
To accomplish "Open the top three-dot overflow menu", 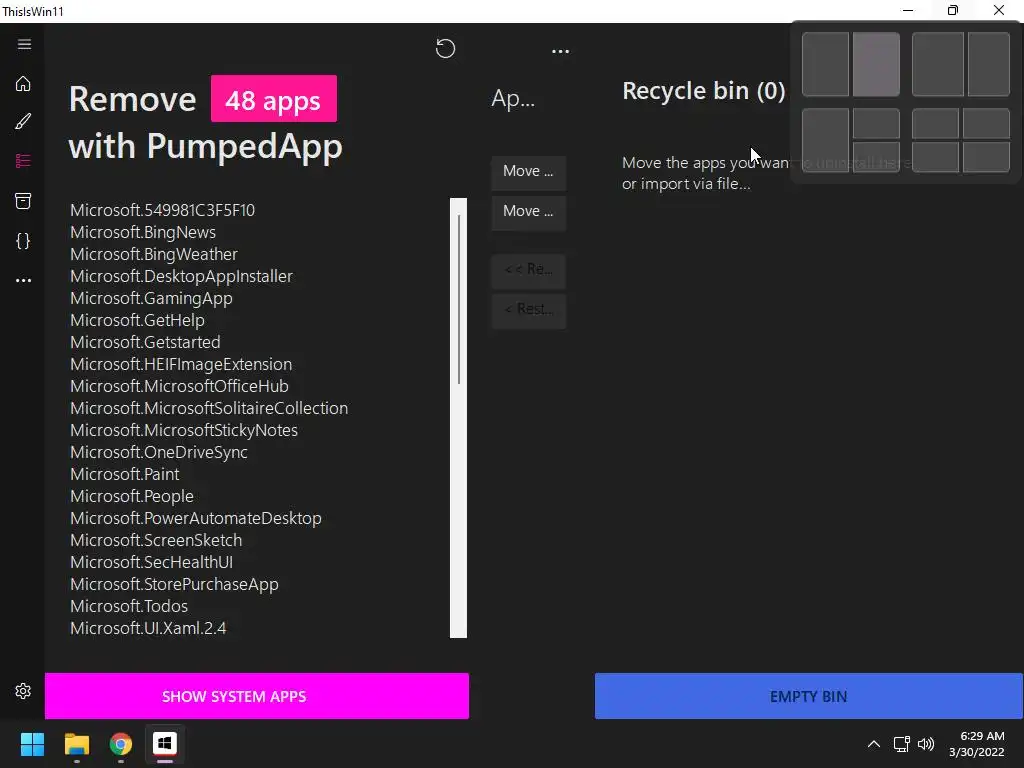I will (560, 51).
